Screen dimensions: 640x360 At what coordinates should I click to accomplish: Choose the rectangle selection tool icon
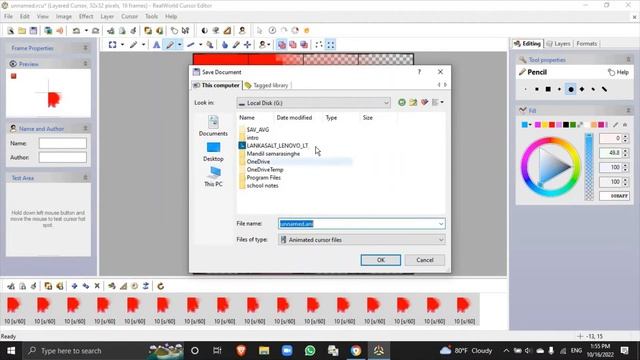112,45
